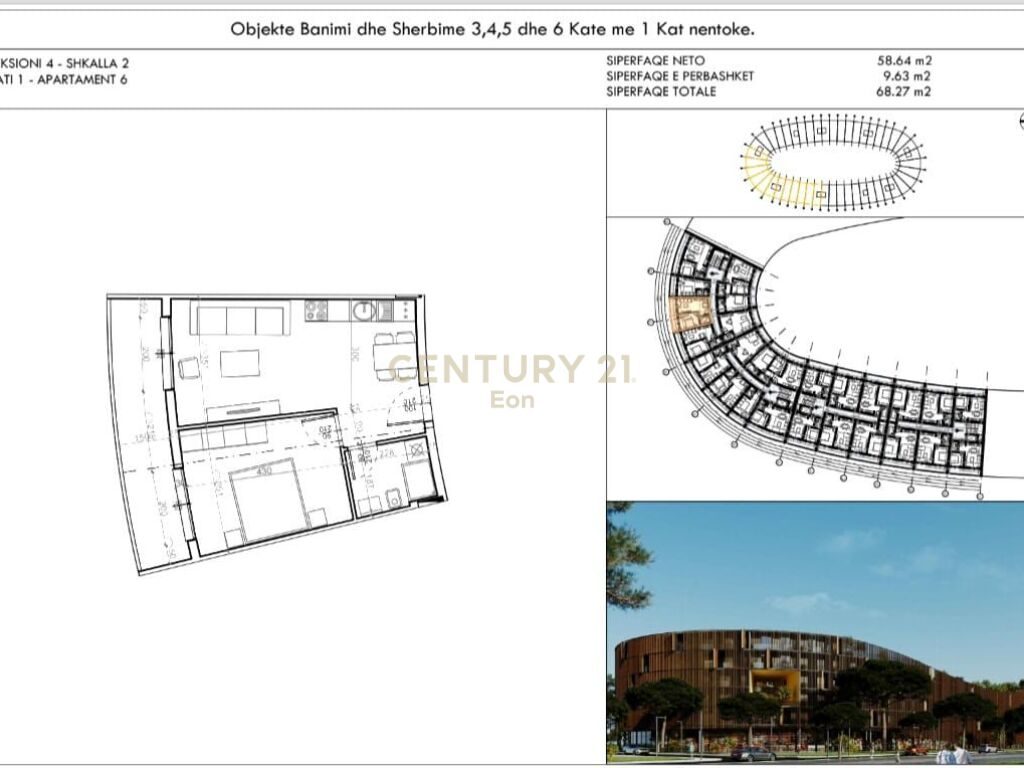This screenshot has width=1024, height=768.
Task: Select the orange highlighted apartment in the section plan
Action: [691, 315]
